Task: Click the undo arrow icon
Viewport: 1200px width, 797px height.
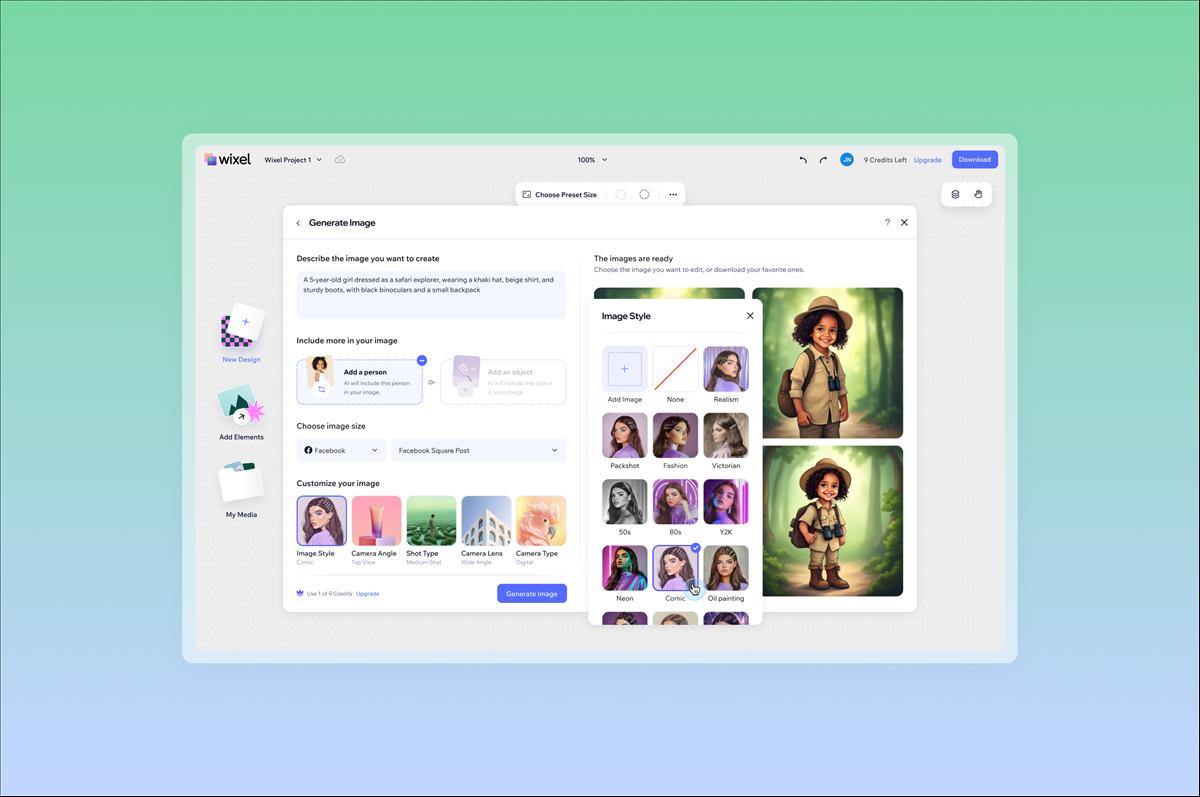Action: [x=803, y=160]
